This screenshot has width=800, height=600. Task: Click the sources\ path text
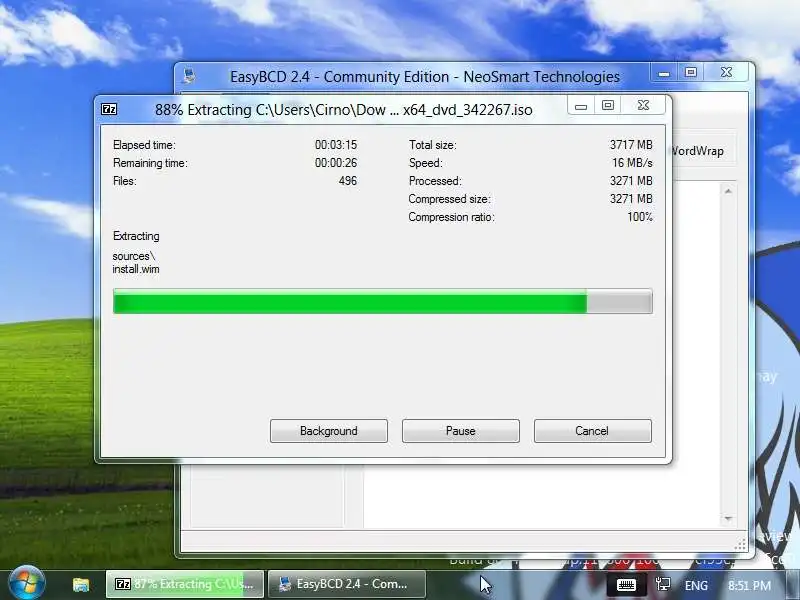[133, 256]
